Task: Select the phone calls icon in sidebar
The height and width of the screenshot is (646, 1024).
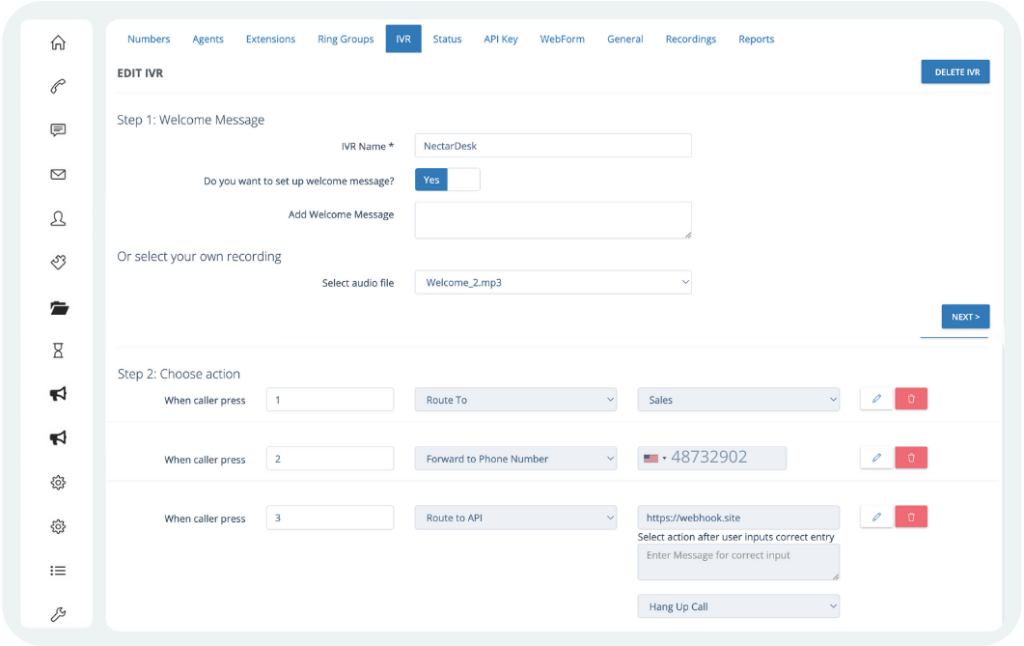Action: point(58,86)
